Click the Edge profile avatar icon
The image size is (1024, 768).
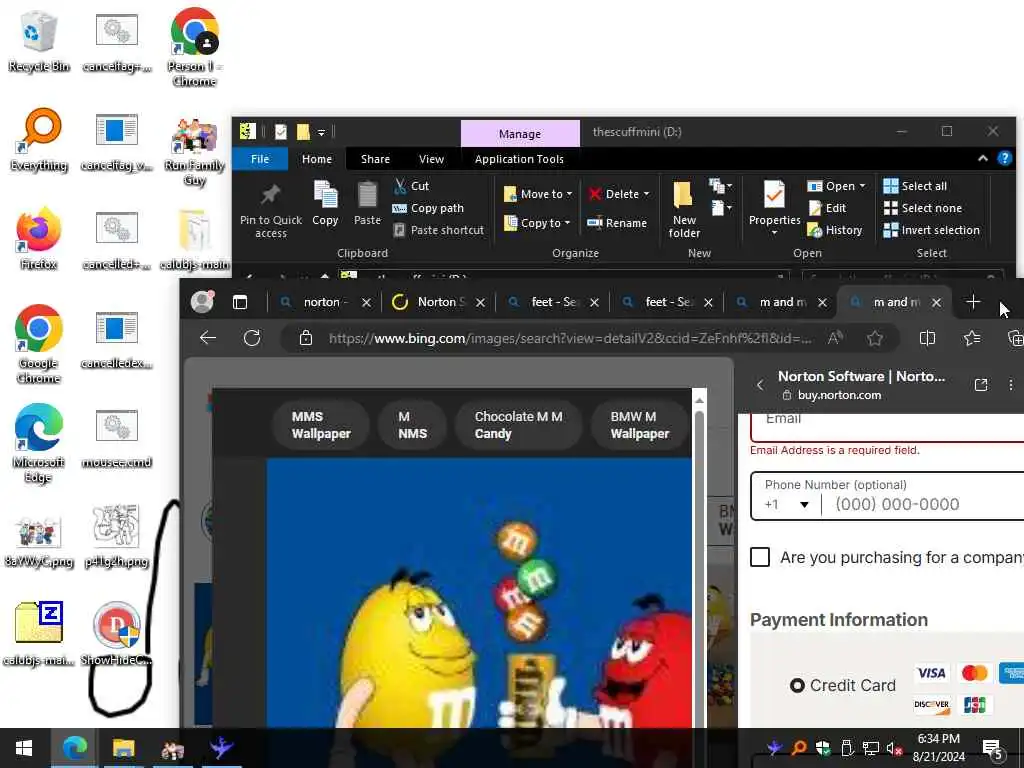click(x=202, y=301)
